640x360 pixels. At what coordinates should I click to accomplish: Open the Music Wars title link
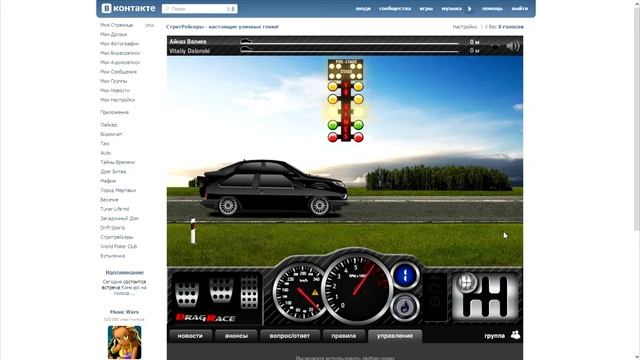pyautogui.click(x=124, y=312)
